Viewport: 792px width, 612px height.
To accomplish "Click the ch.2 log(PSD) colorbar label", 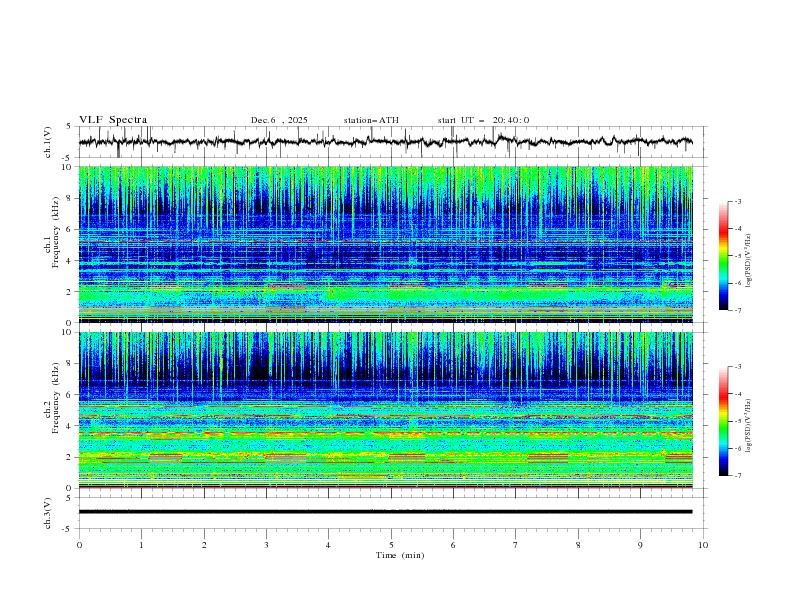I will click(748, 426).
